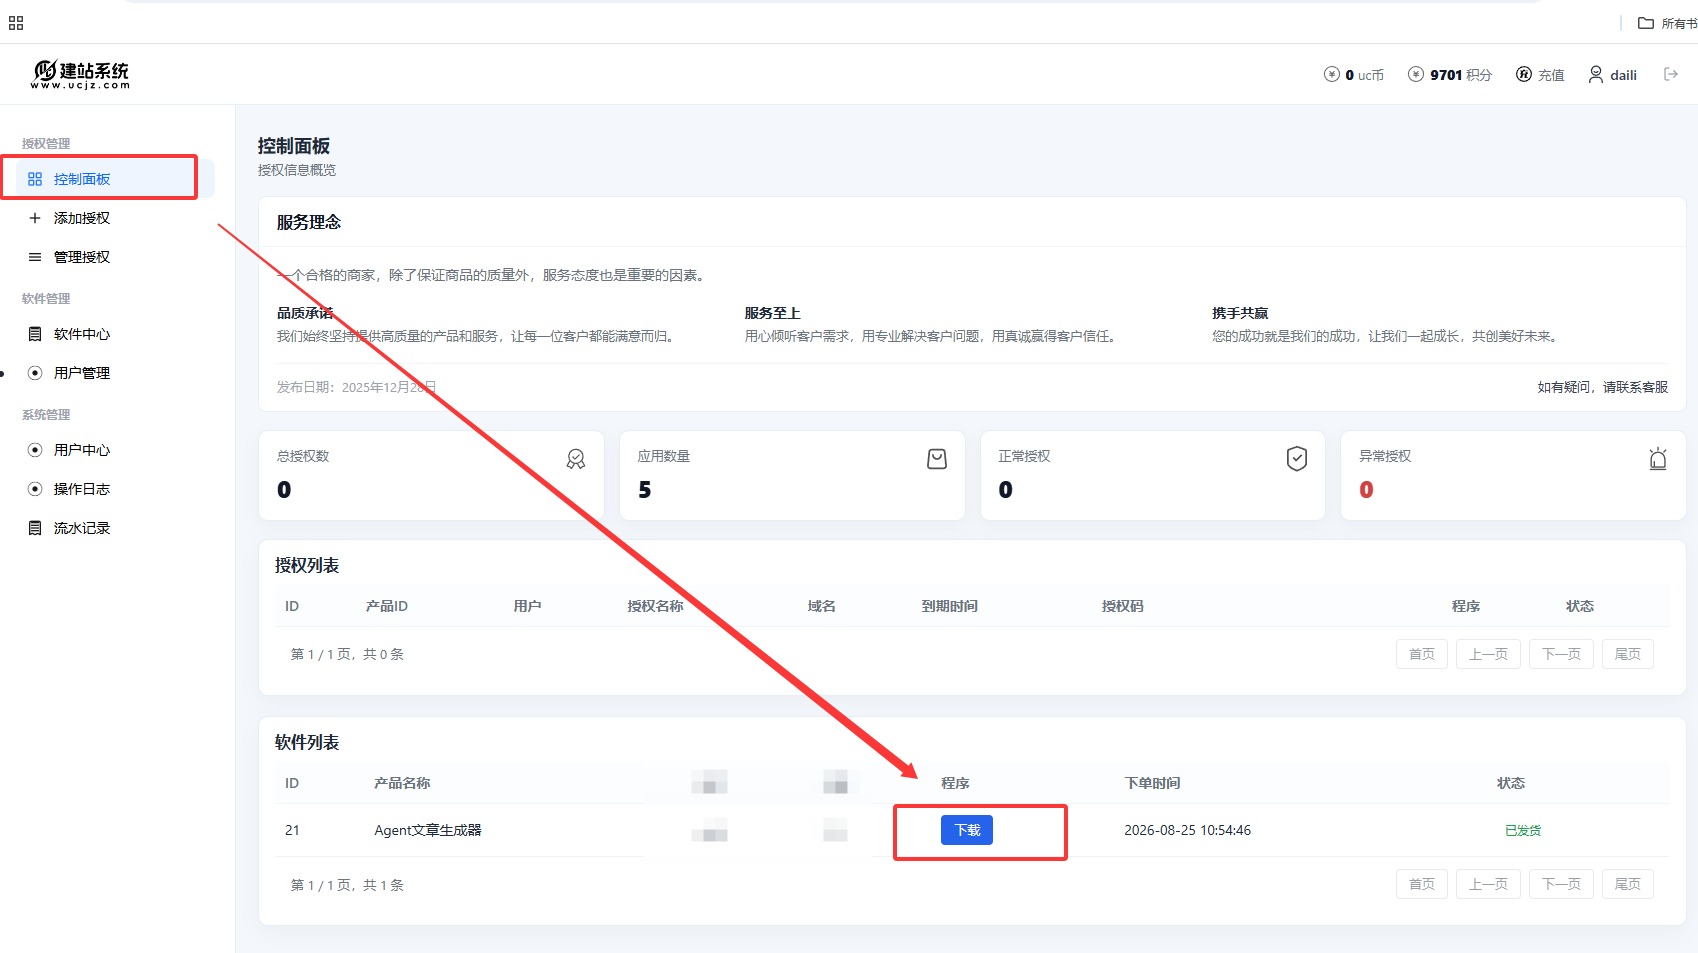The image size is (1698, 953).
Task: Click 上一页 in the 授权列表 pagination
Action: (x=1488, y=654)
